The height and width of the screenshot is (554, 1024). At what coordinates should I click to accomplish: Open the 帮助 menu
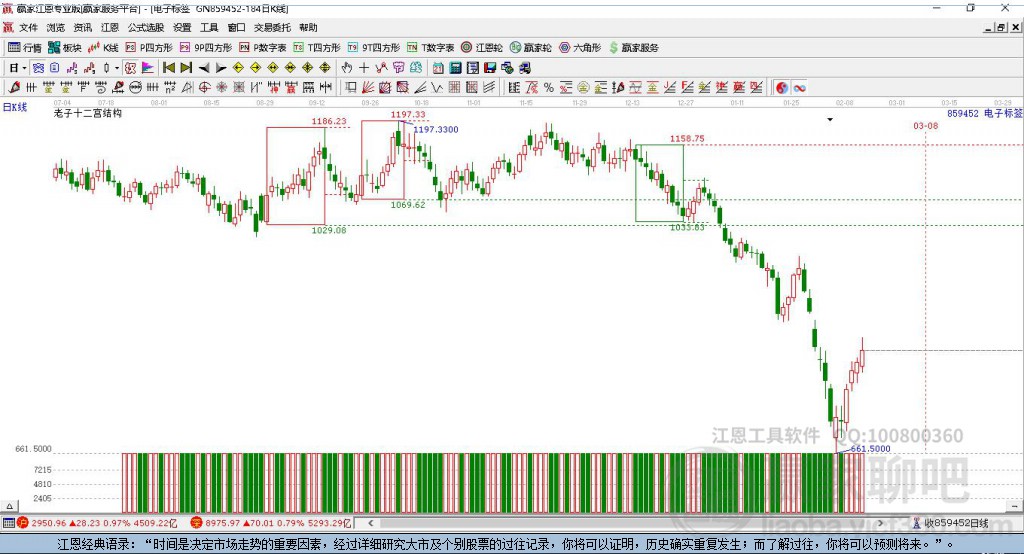[308, 27]
